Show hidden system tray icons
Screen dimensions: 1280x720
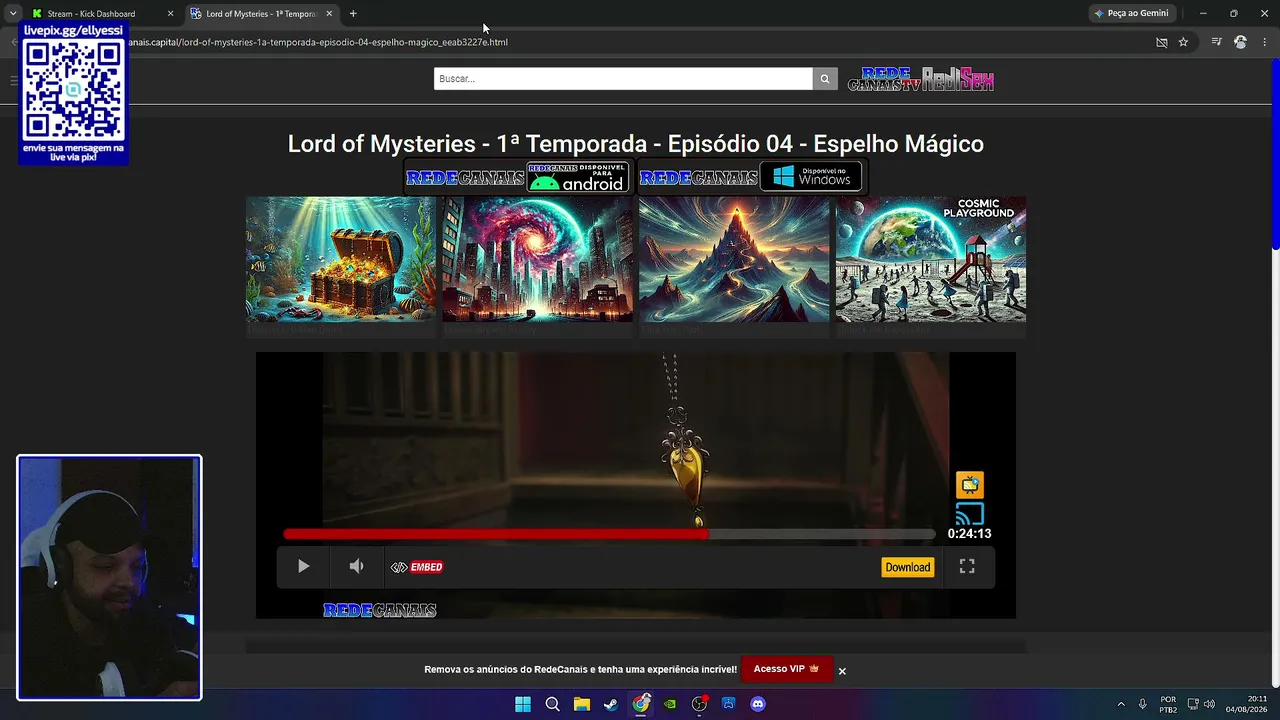click(x=1121, y=704)
